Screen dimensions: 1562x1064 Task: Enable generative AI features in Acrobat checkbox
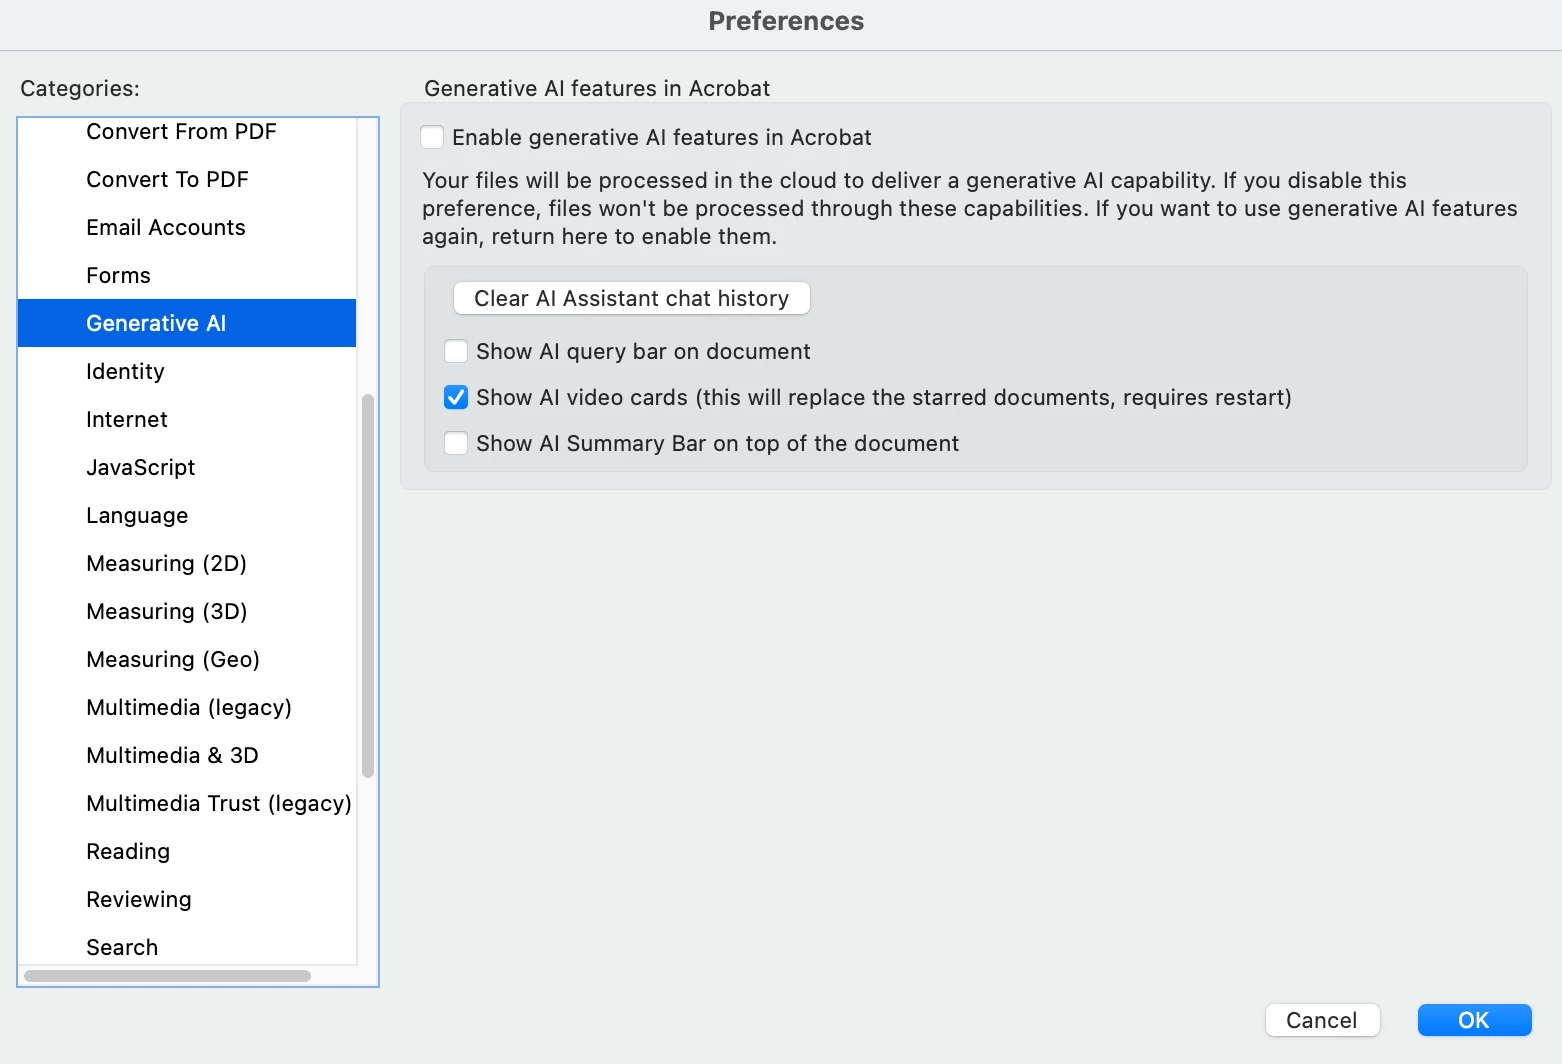pyautogui.click(x=432, y=137)
